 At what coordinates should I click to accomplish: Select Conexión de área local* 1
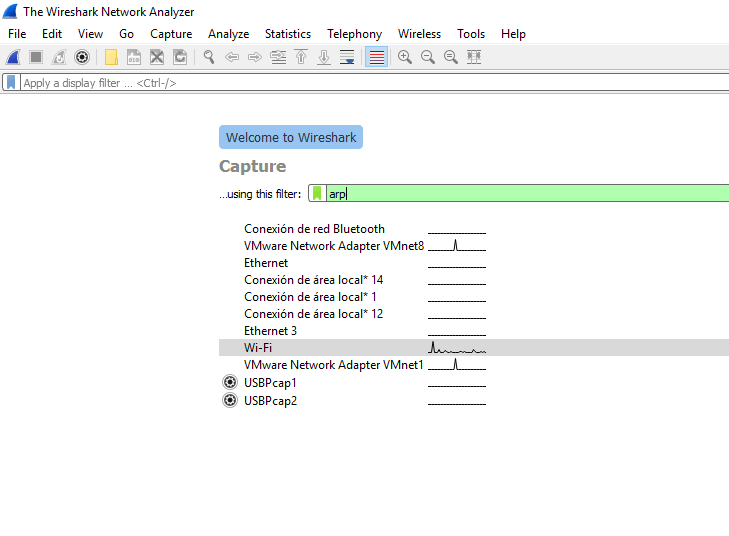point(310,297)
